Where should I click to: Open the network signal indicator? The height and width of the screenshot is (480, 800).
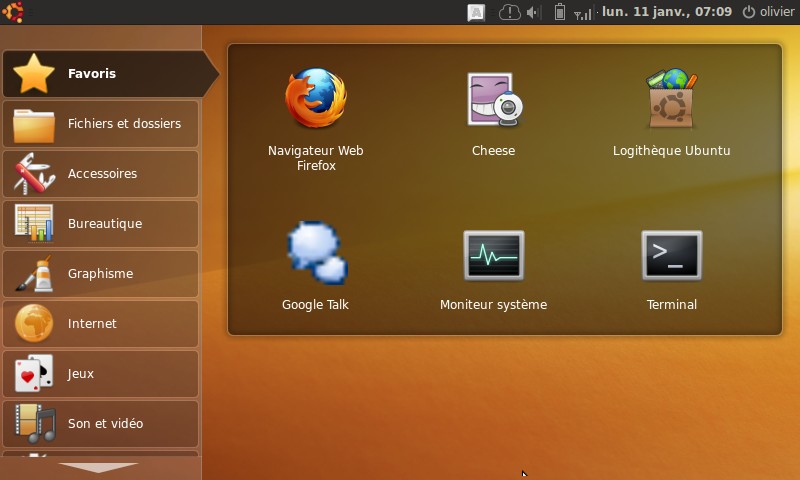[x=583, y=13]
